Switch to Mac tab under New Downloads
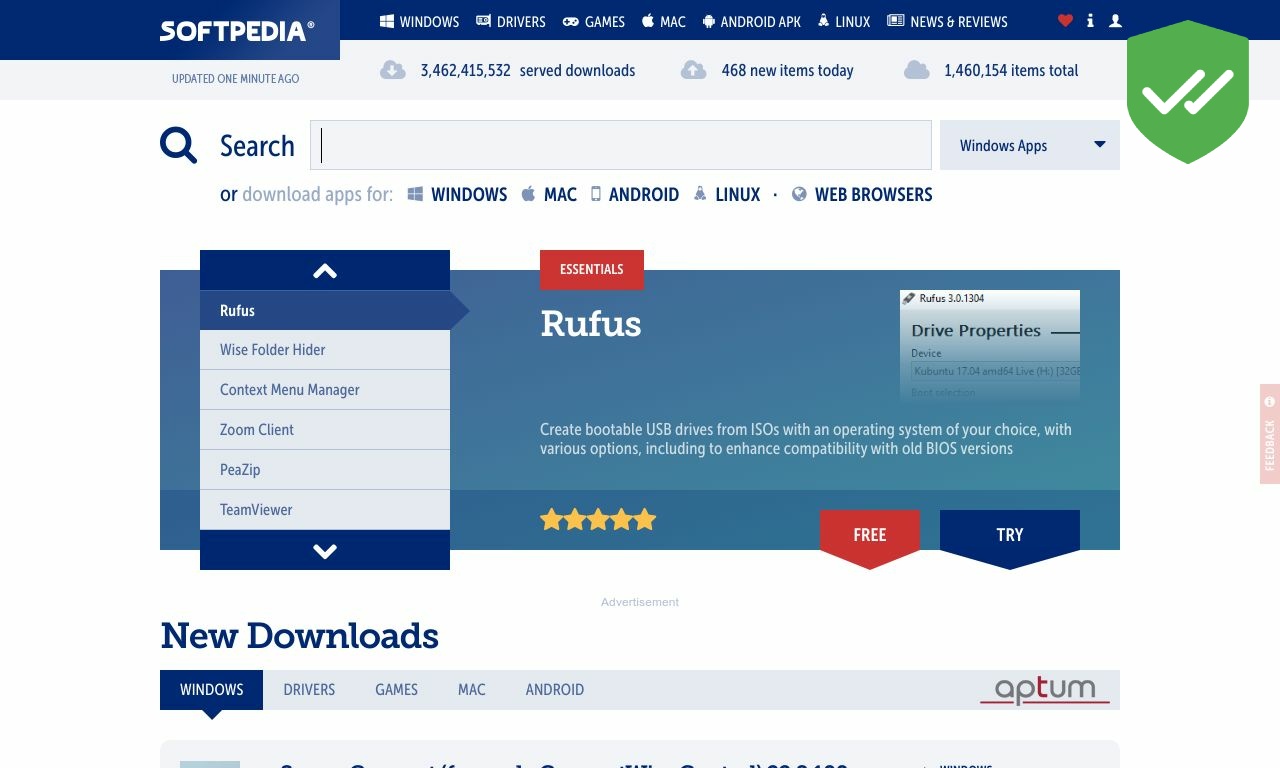The height and width of the screenshot is (768, 1280). pyautogui.click(x=472, y=690)
